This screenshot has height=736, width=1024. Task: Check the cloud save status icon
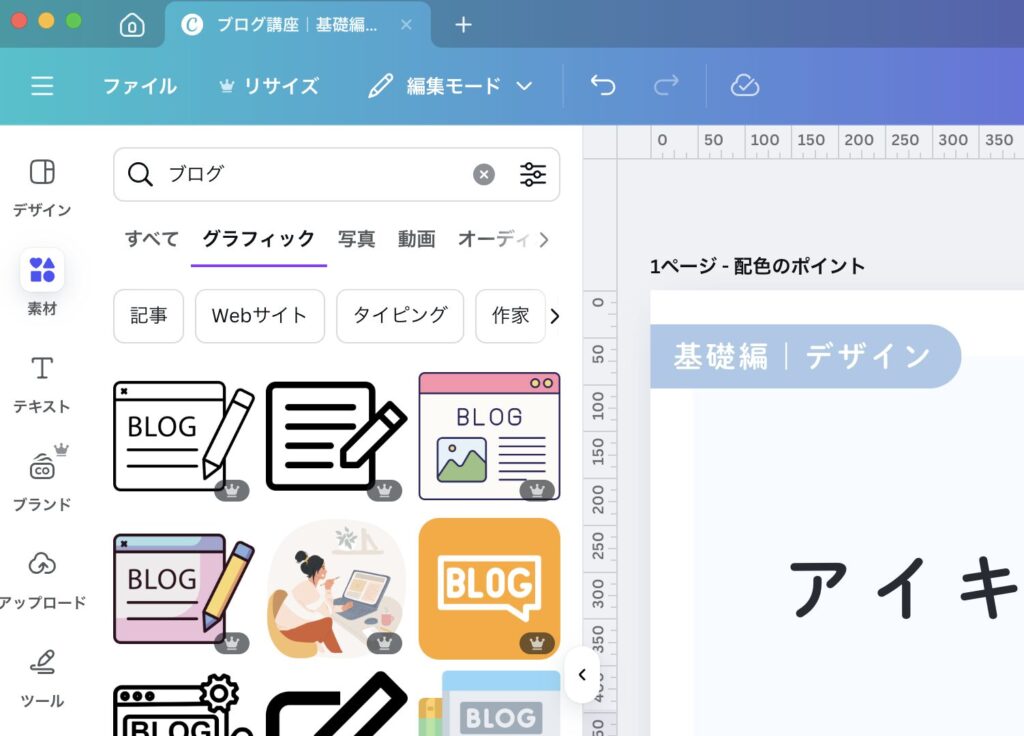[744, 85]
